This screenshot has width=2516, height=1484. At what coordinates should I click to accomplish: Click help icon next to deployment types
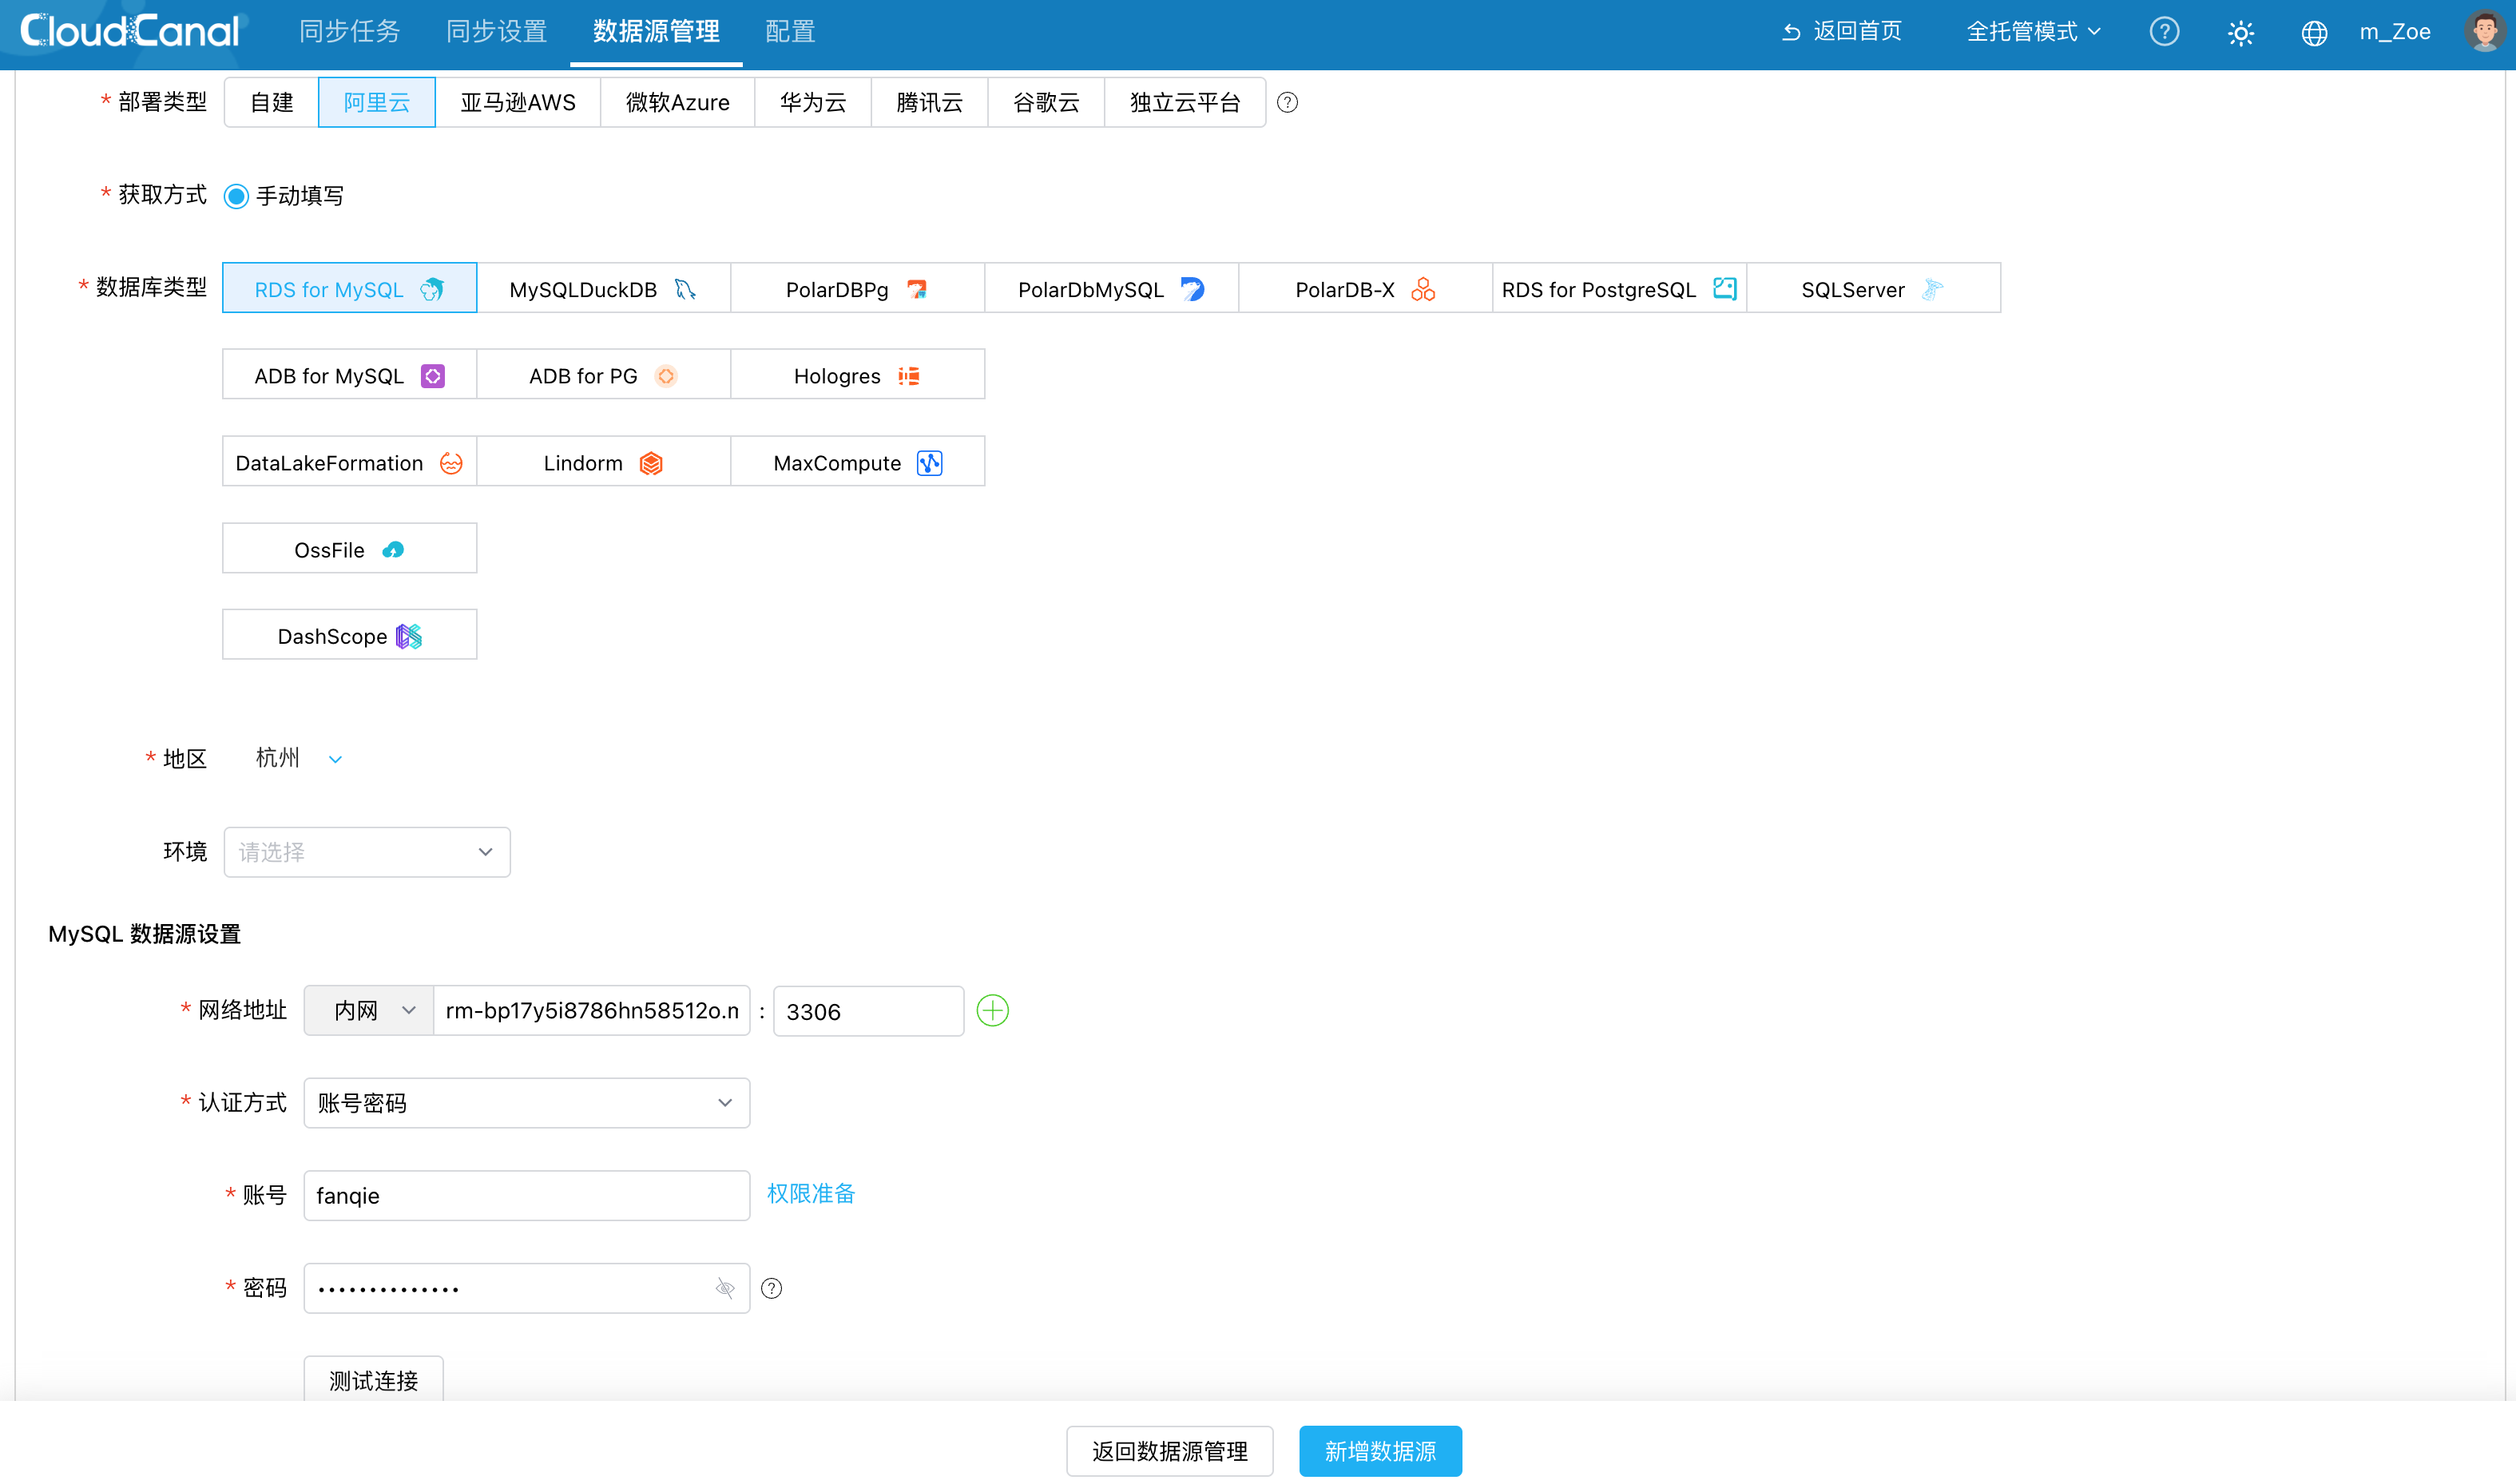[x=1287, y=102]
